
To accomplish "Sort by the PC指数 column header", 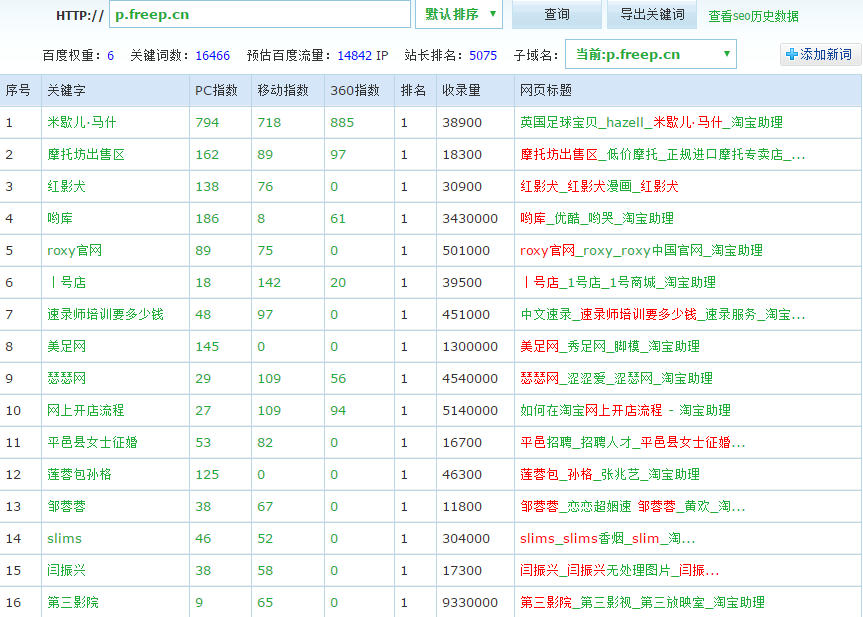I will [216, 90].
